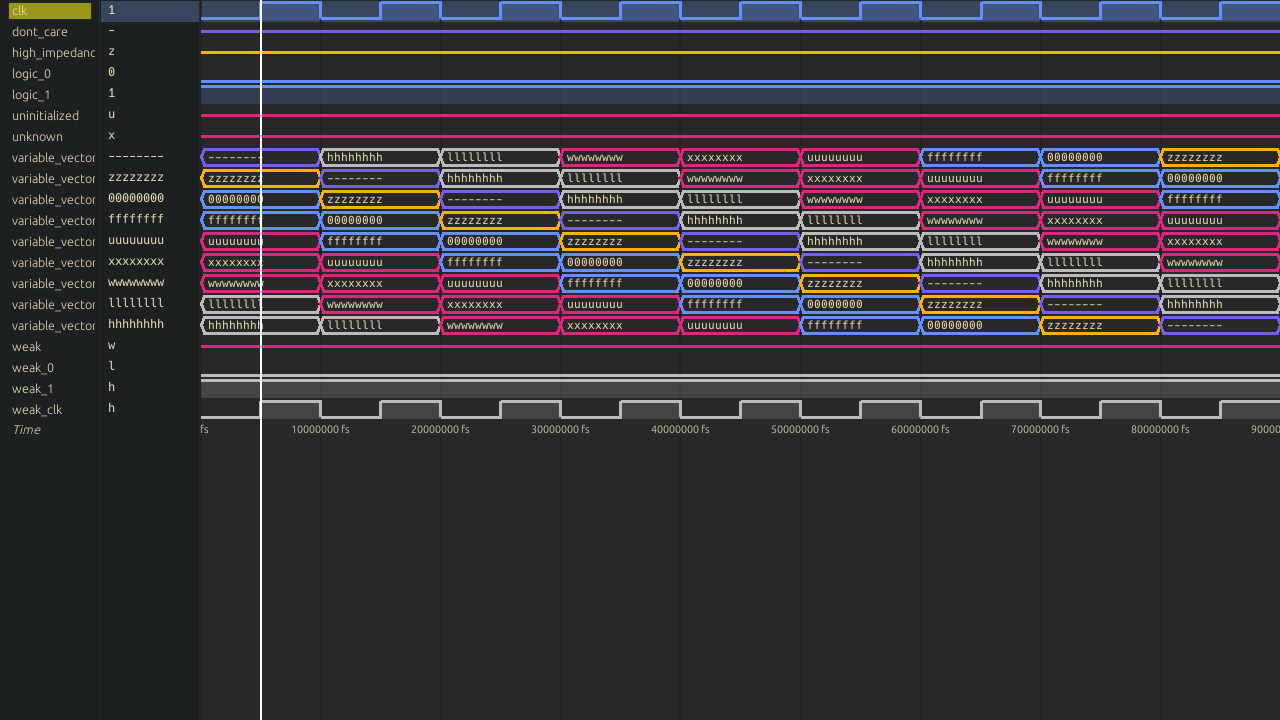Select variable_vector whose value reads wwwwwwww
Viewport: 1280px width, 720px height.
tap(54, 284)
